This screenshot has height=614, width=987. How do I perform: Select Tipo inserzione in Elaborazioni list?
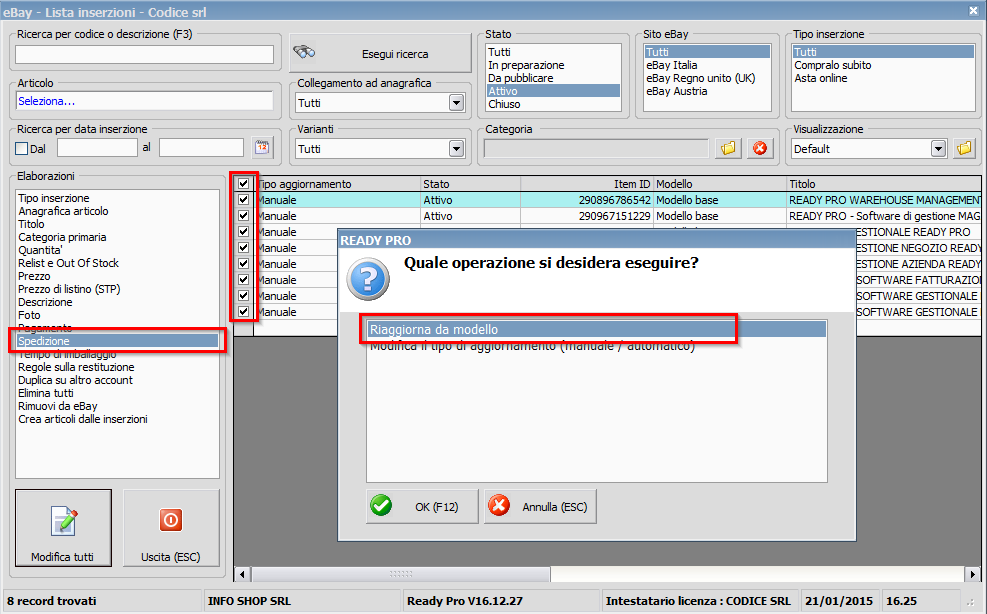tap(54, 198)
